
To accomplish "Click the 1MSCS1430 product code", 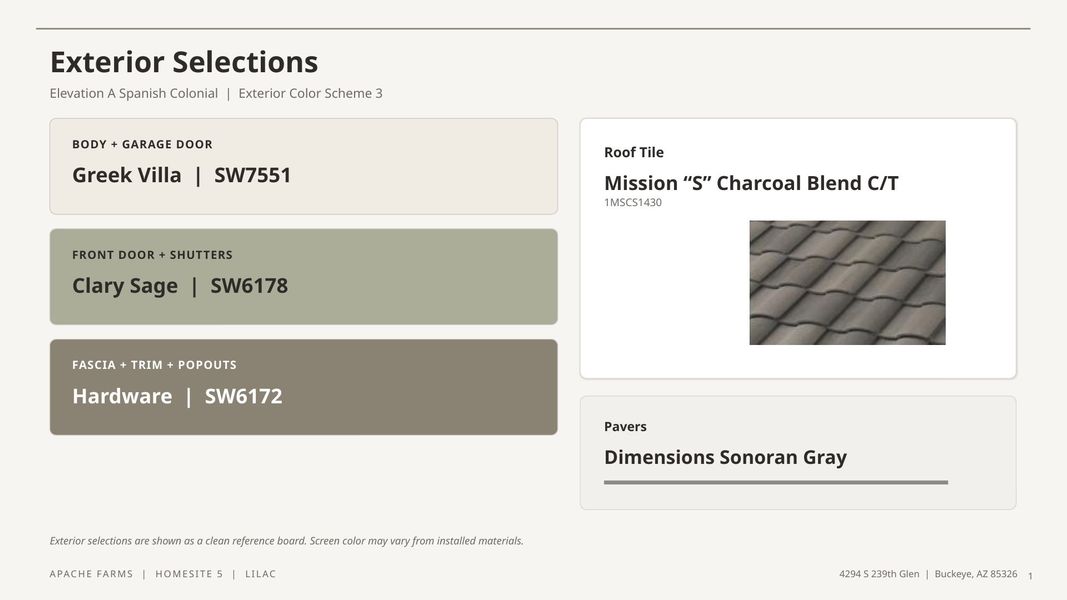I will click(x=633, y=203).
